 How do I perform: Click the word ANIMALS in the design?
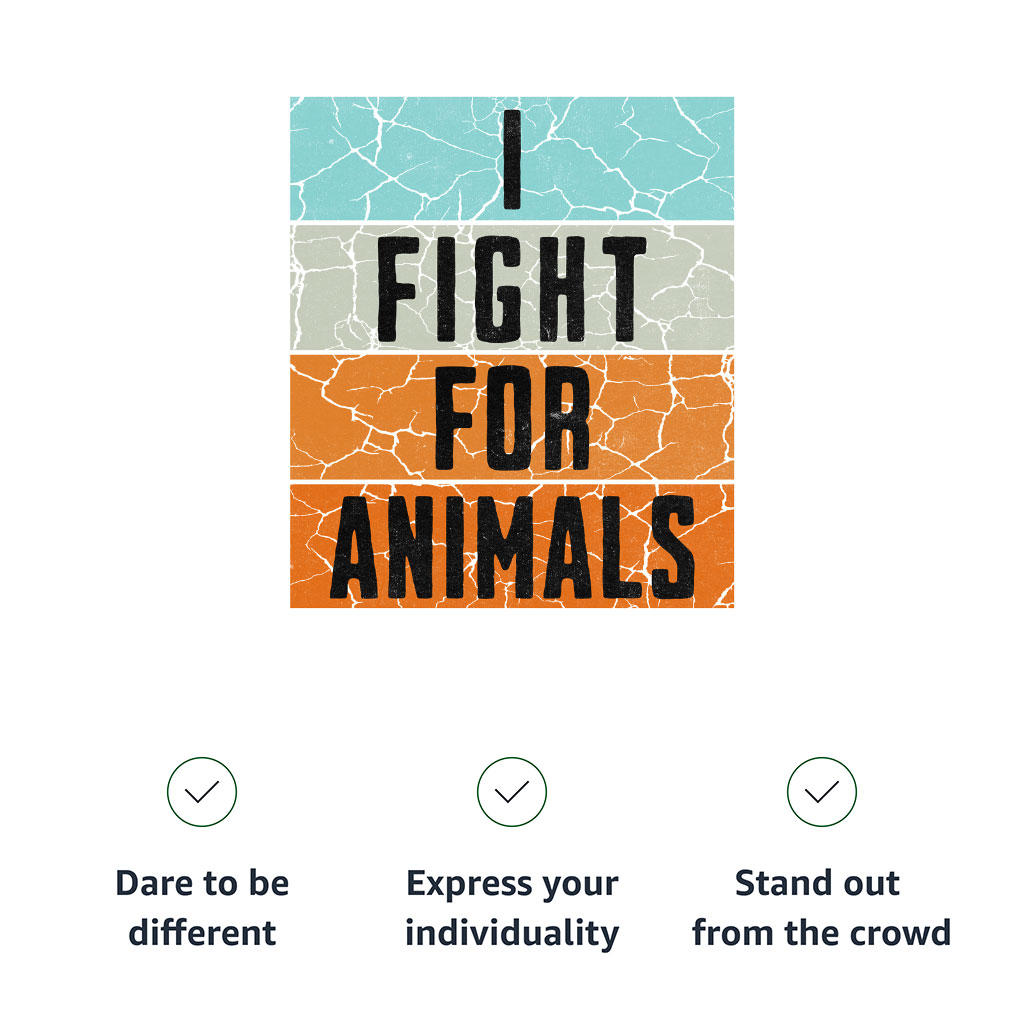(x=513, y=547)
